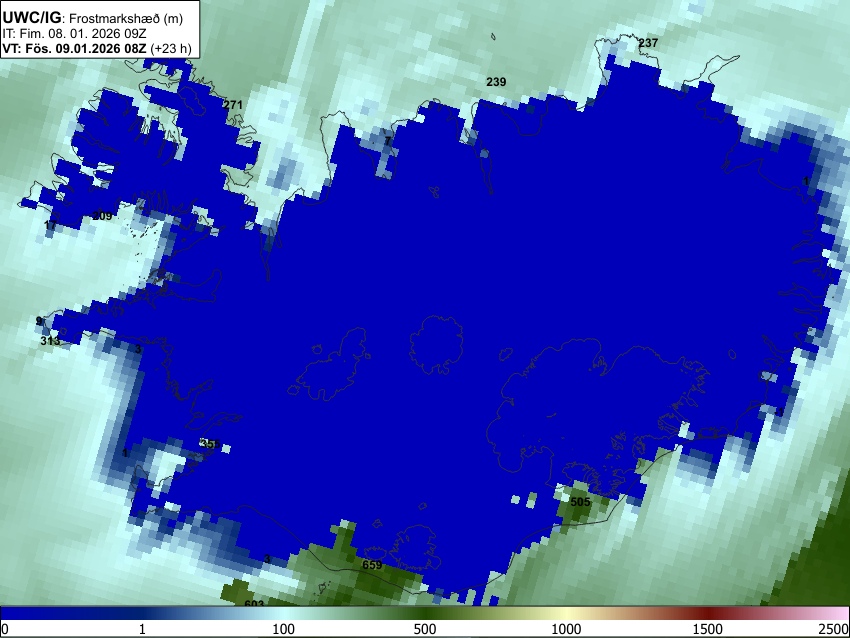Select the 'IT: Fim. 08. 01. 2026 09Z' line
The image size is (850, 638).
coord(75,34)
